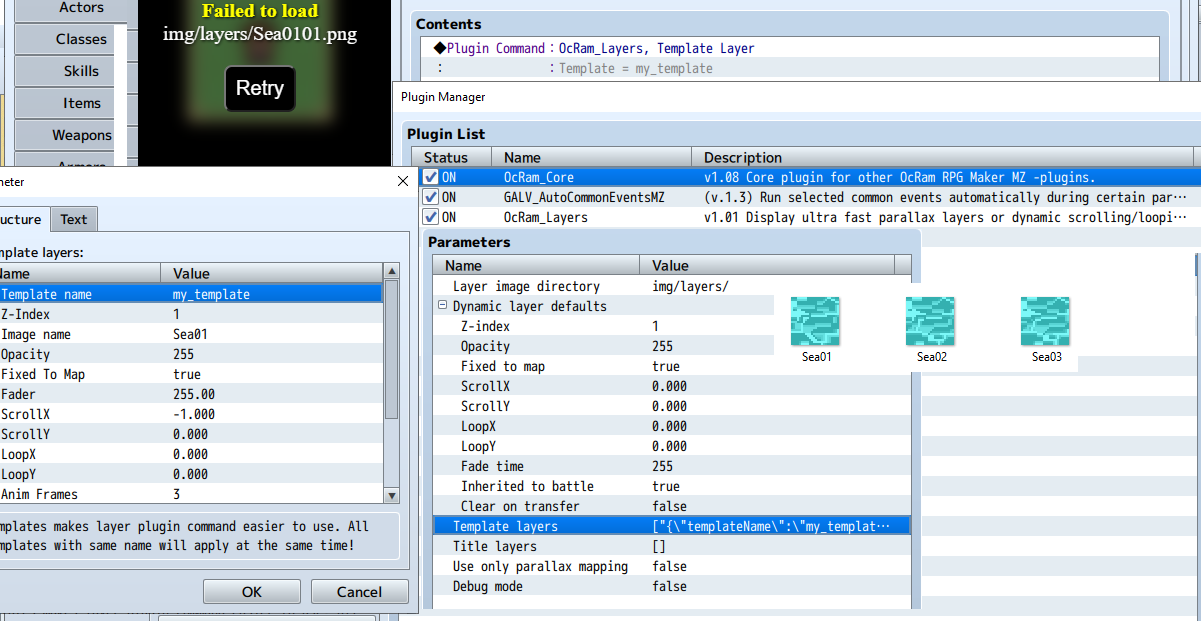The image size is (1201, 621).
Task: Collapse the Dynamic layer defaults group
Action: 442,306
